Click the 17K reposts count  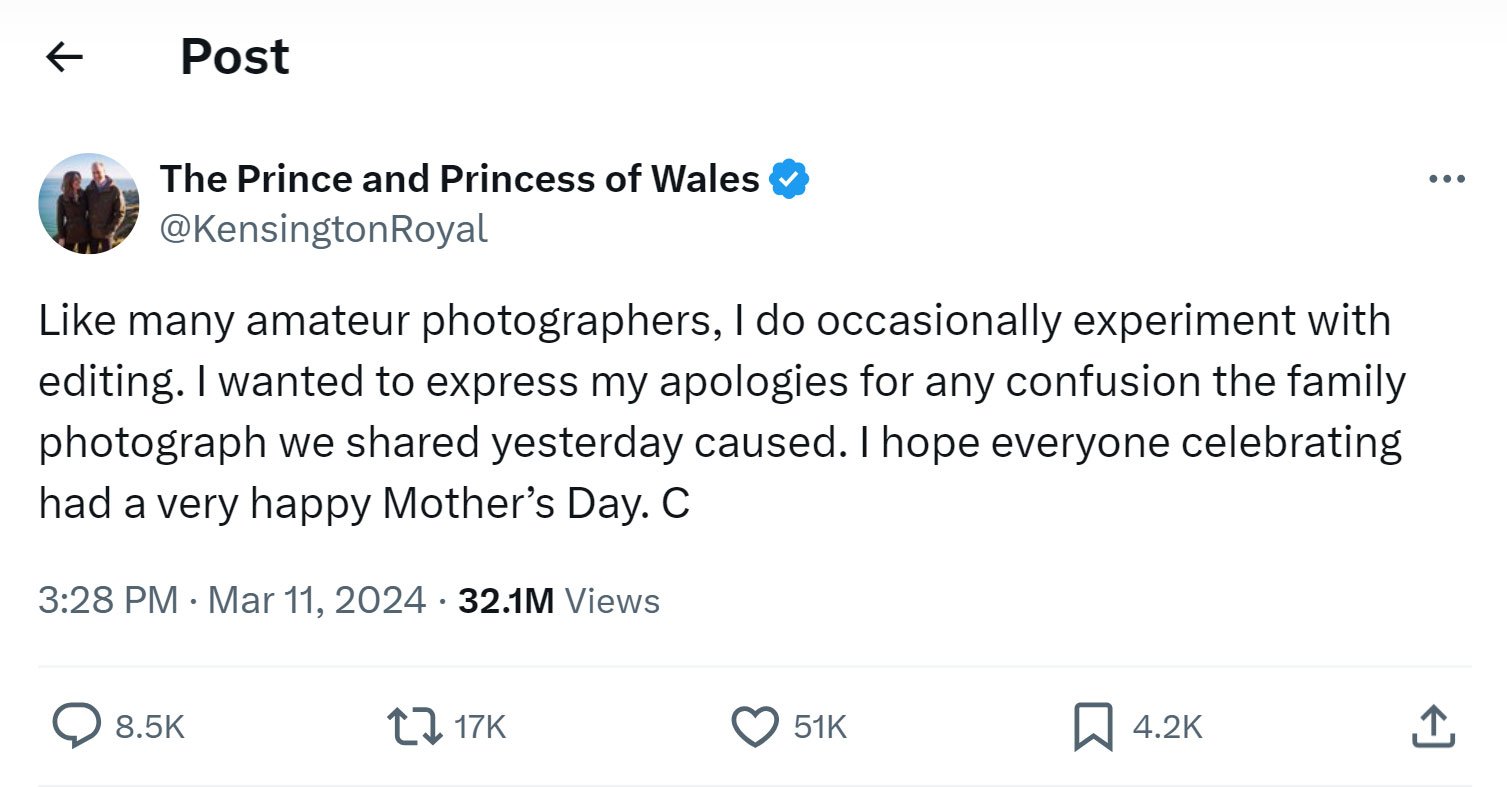[481, 727]
